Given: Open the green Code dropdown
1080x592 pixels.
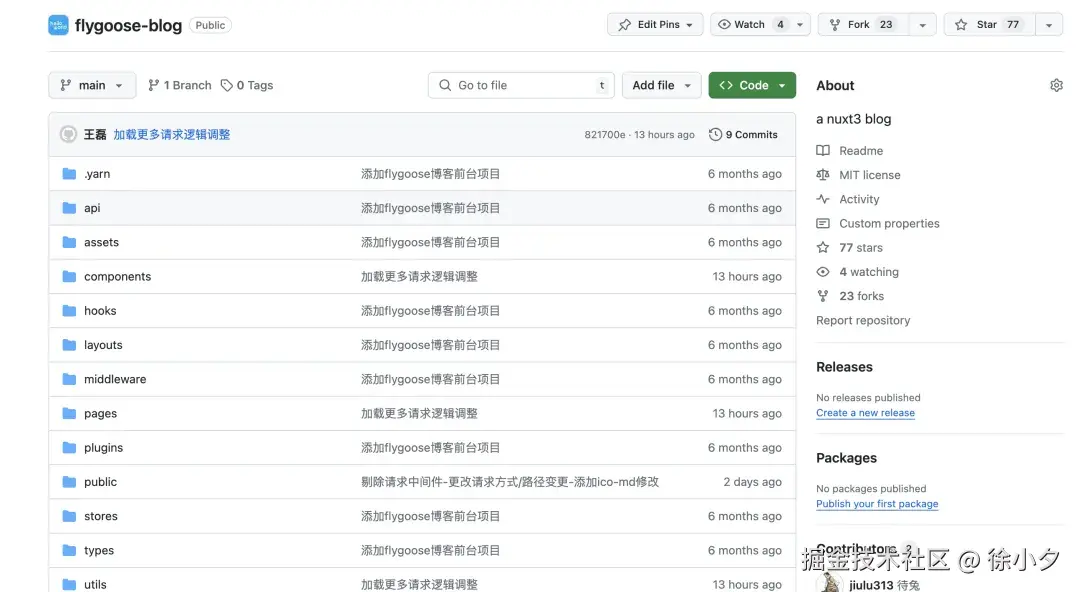Looking at the screenshot, I should click(x=752, y=85).
